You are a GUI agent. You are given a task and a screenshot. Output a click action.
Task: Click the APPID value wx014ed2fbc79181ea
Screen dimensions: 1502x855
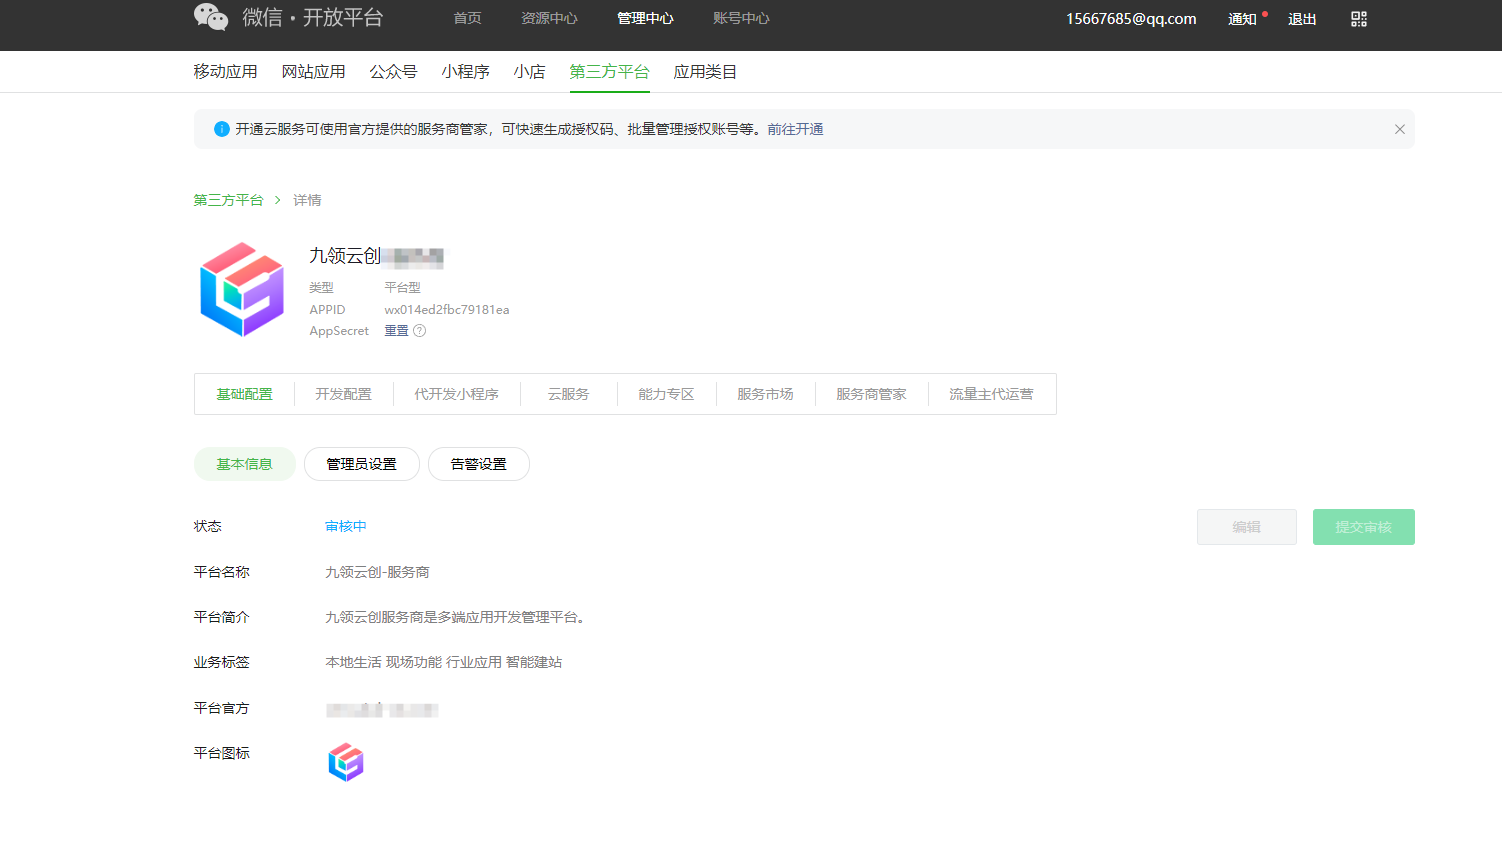[x=447, y=310]
